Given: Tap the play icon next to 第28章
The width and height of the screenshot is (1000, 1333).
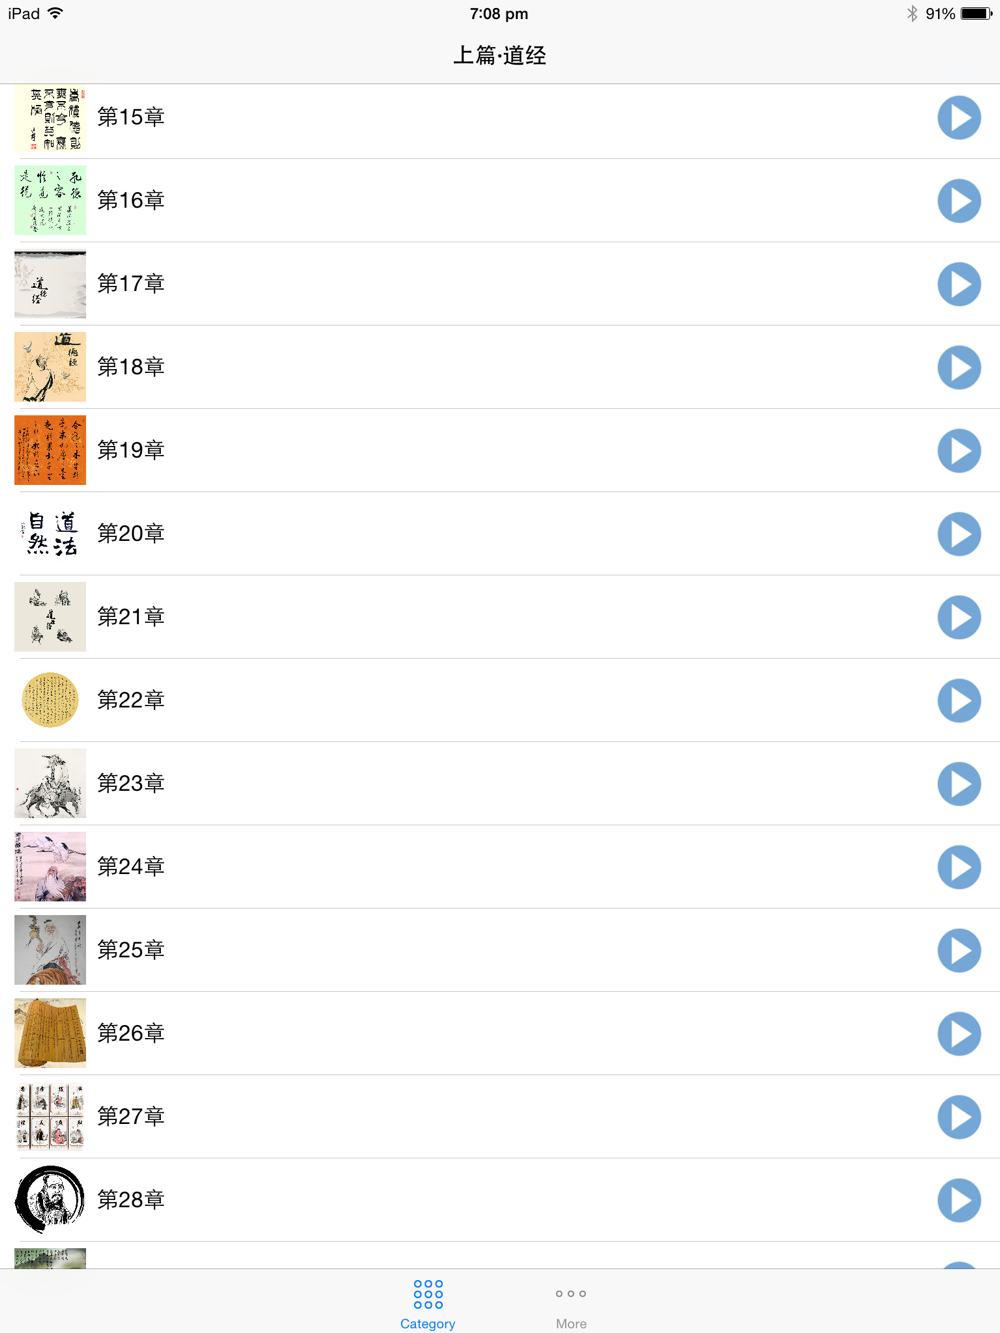Looking at the screenshot, I should point(958,1200).
